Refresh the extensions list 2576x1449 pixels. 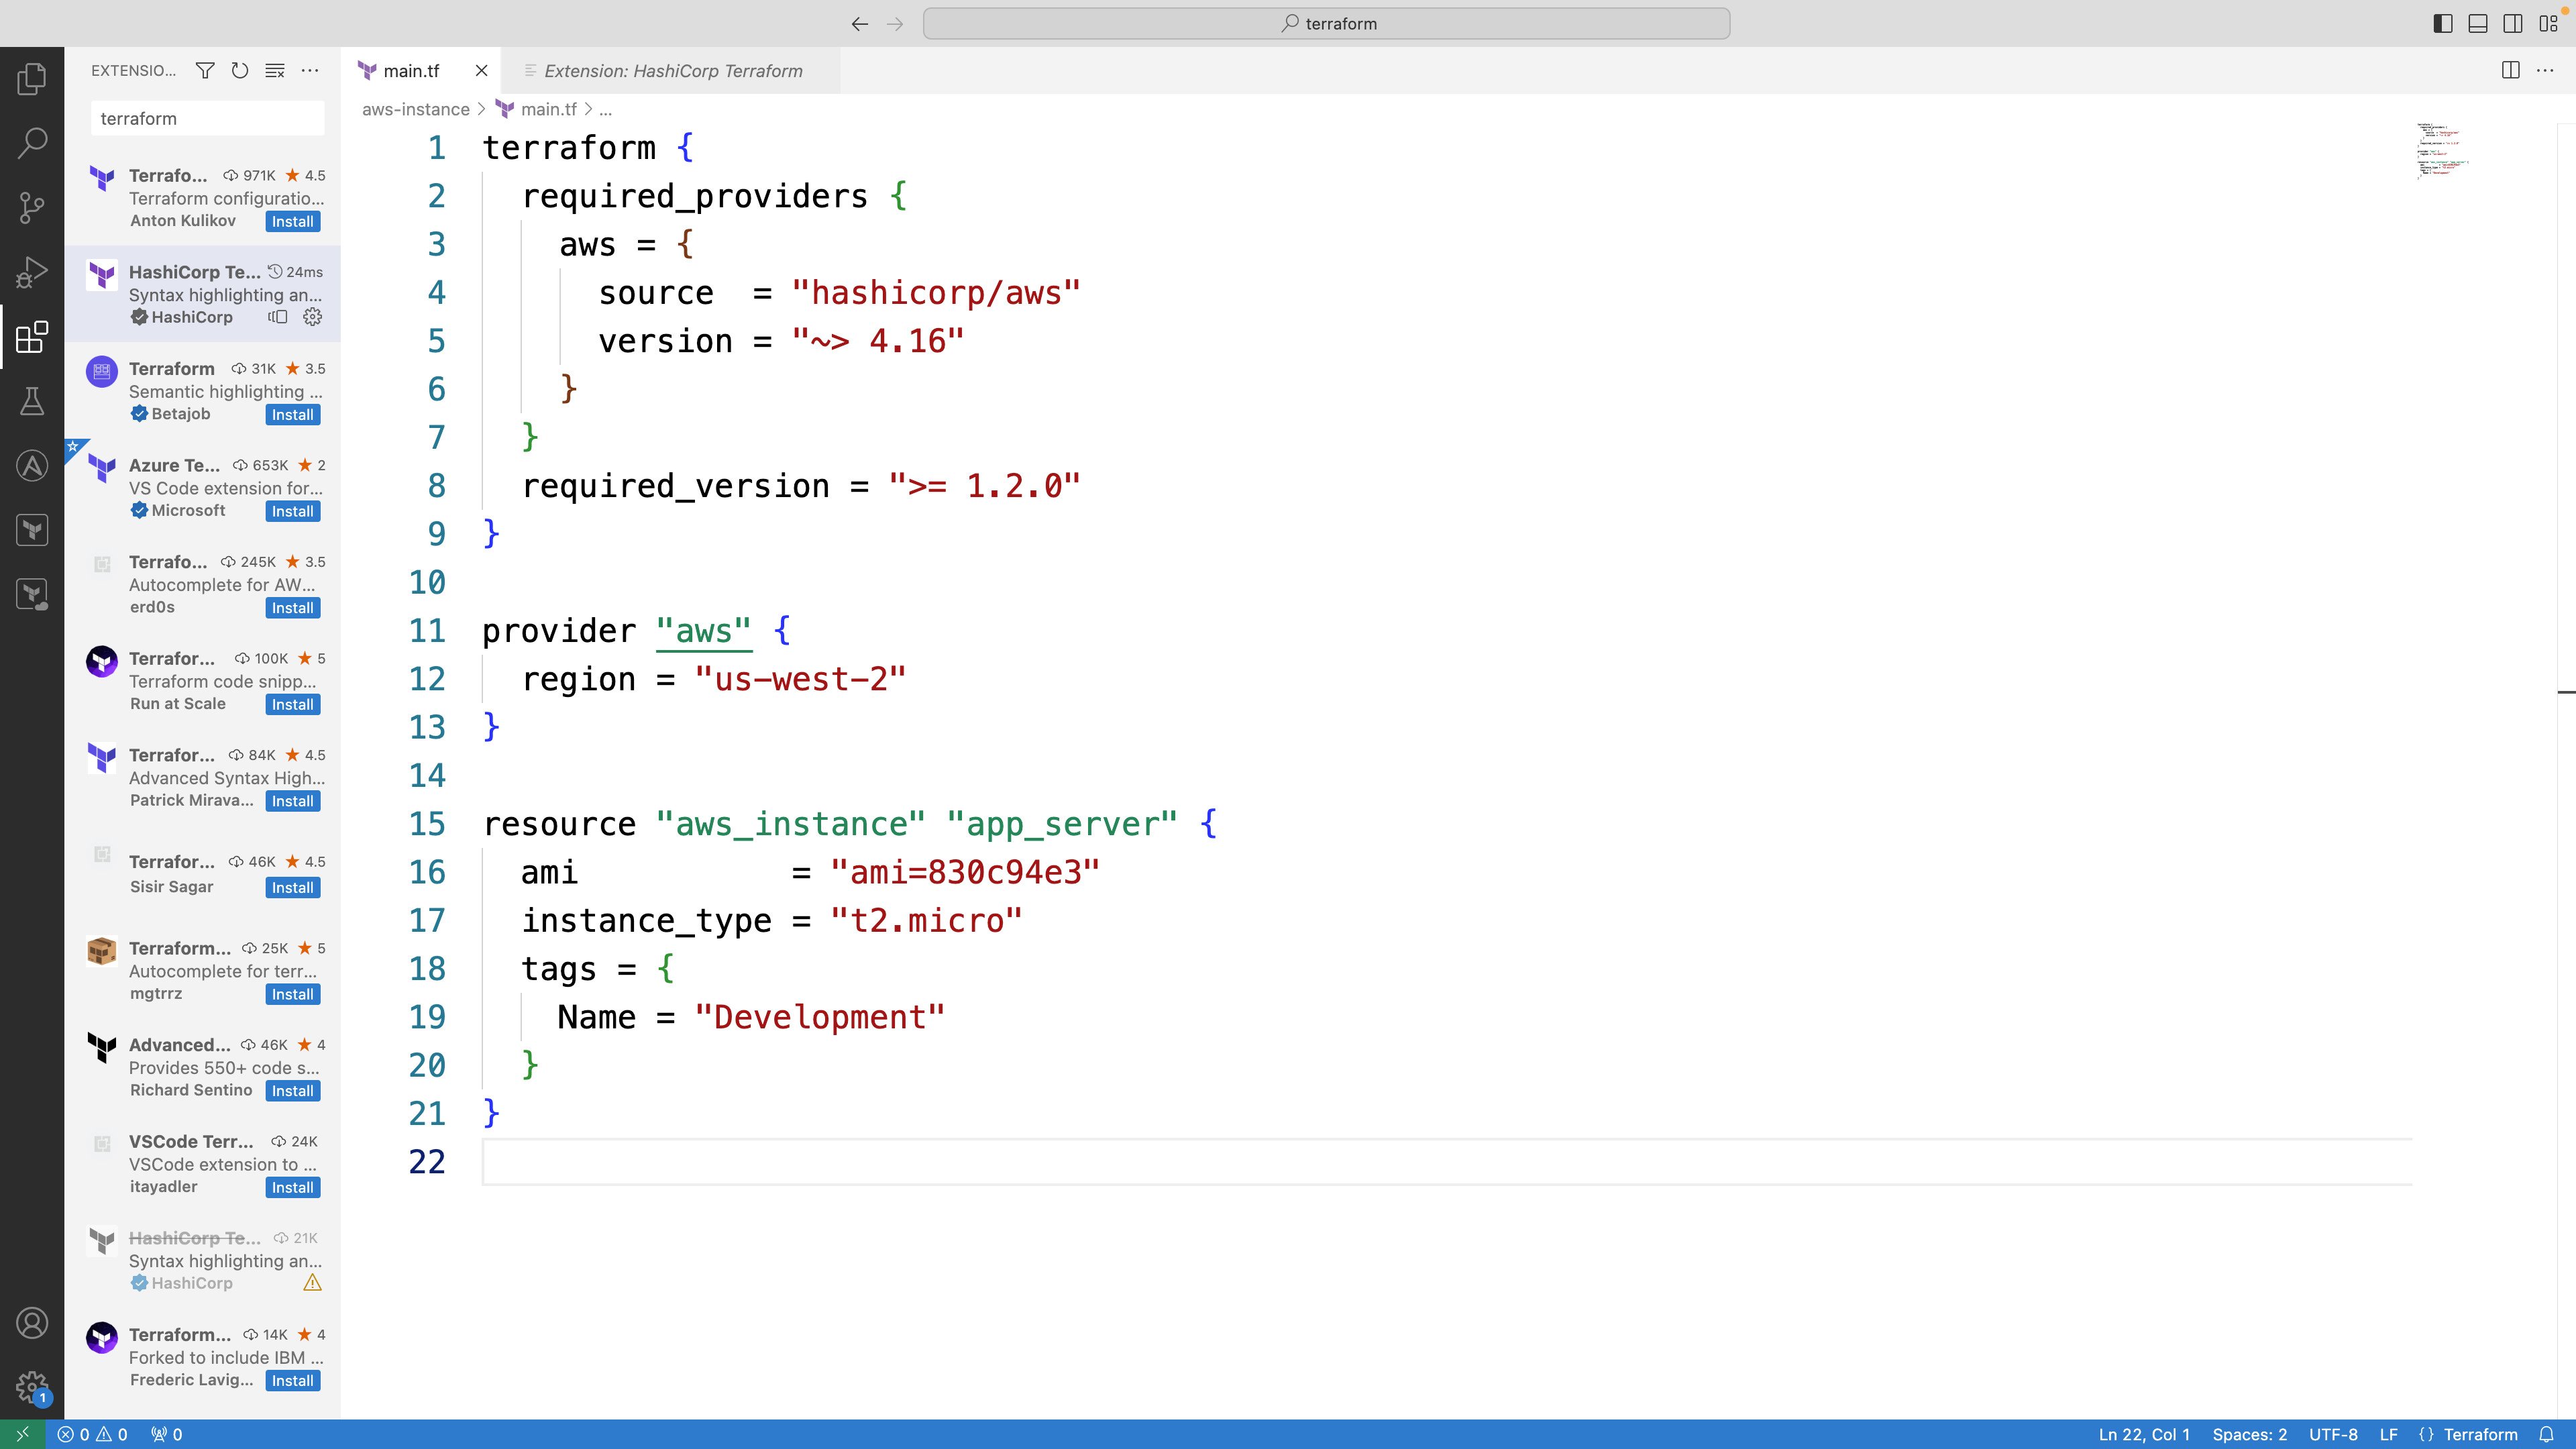pos(240,70)
